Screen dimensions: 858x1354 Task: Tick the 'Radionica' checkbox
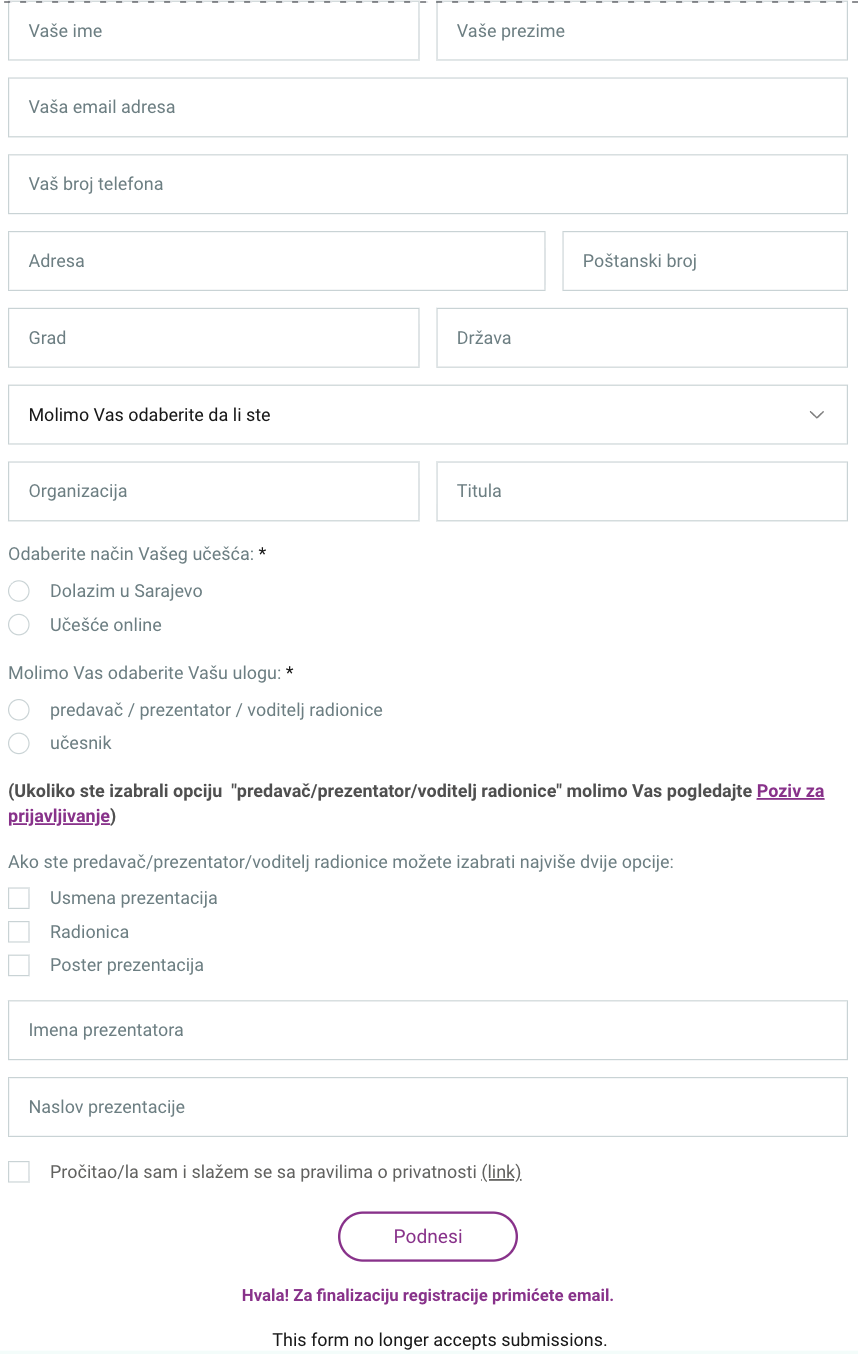(19, 932)
